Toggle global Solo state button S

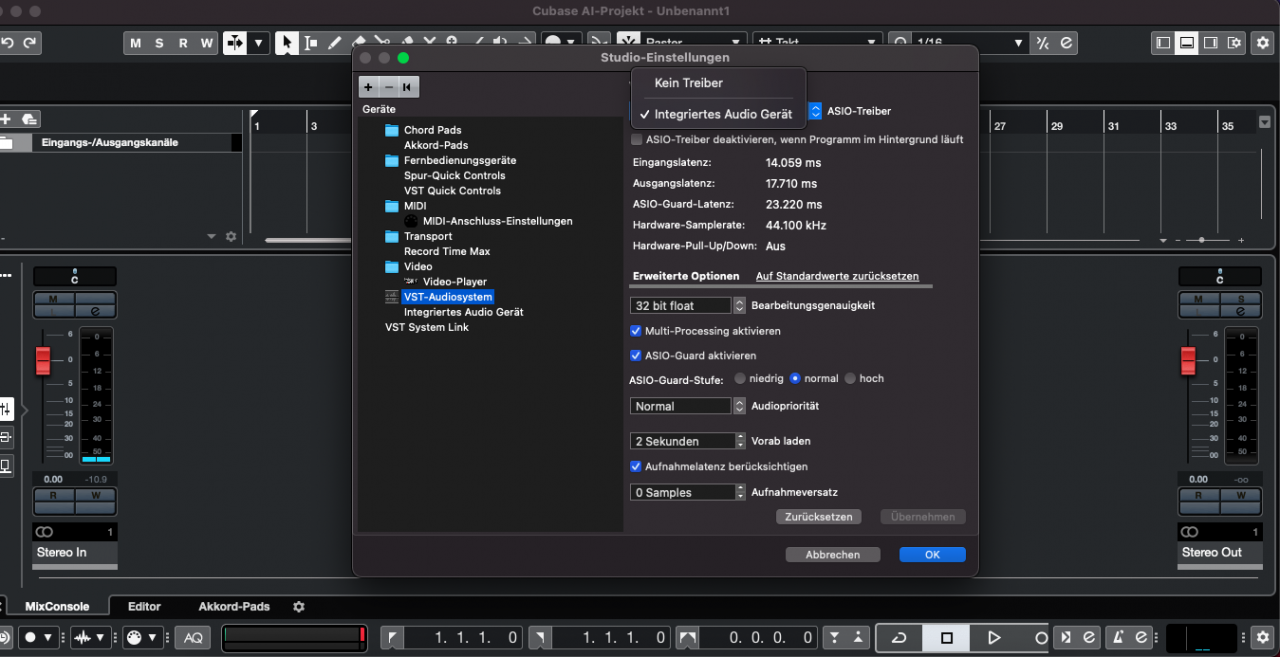159,43
